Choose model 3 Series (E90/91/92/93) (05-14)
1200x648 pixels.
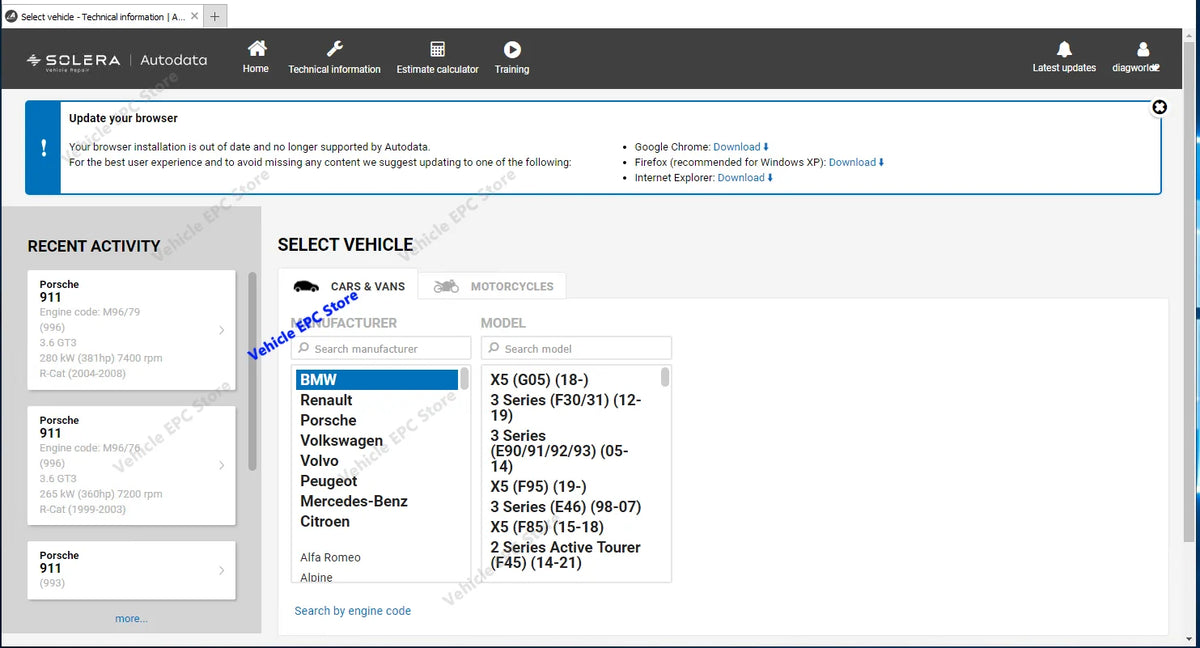[x=559, y=451]
